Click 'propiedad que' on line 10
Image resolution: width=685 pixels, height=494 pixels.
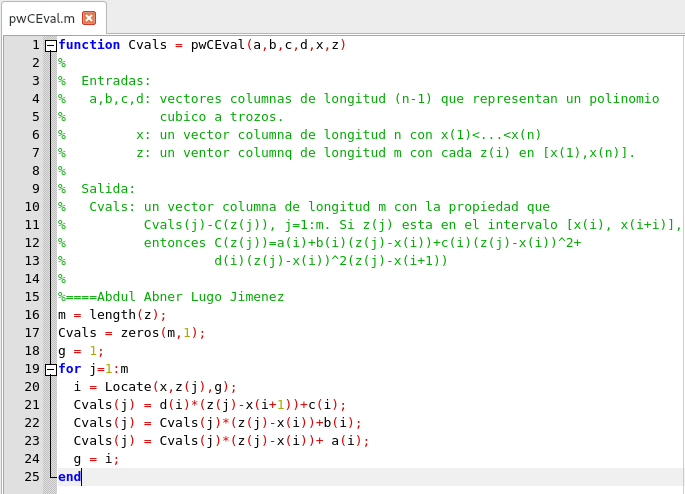point(499,207)
